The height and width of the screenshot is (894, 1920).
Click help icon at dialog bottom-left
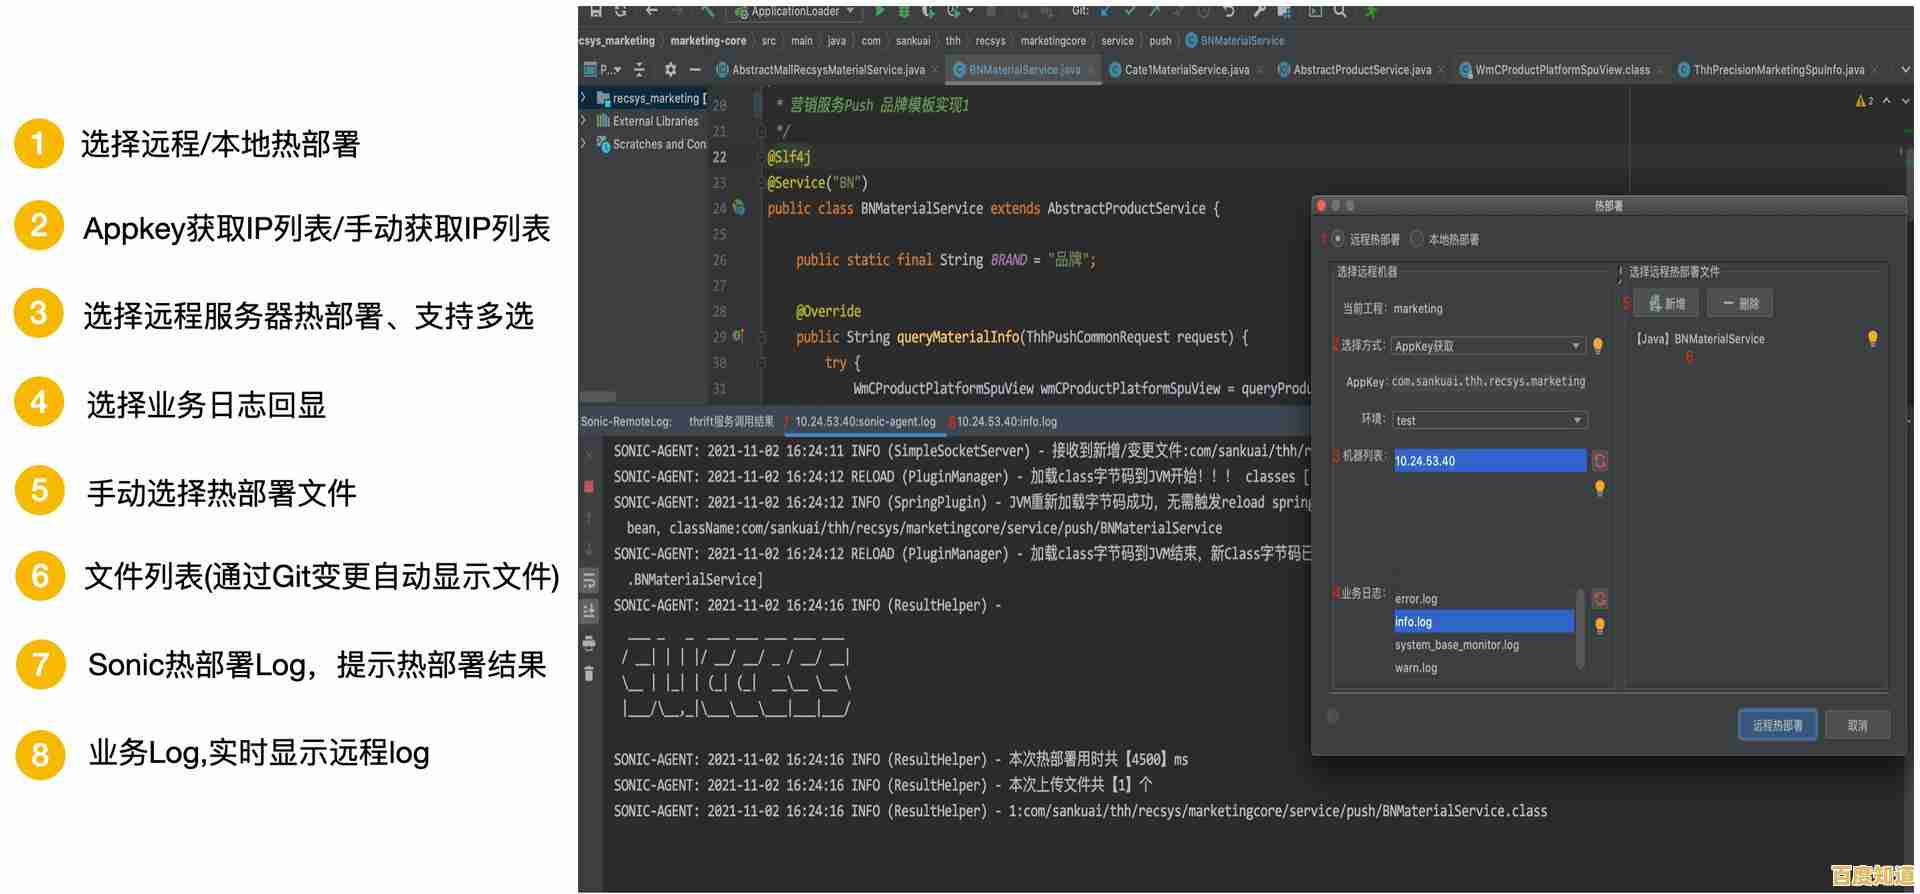point(1332,716)
